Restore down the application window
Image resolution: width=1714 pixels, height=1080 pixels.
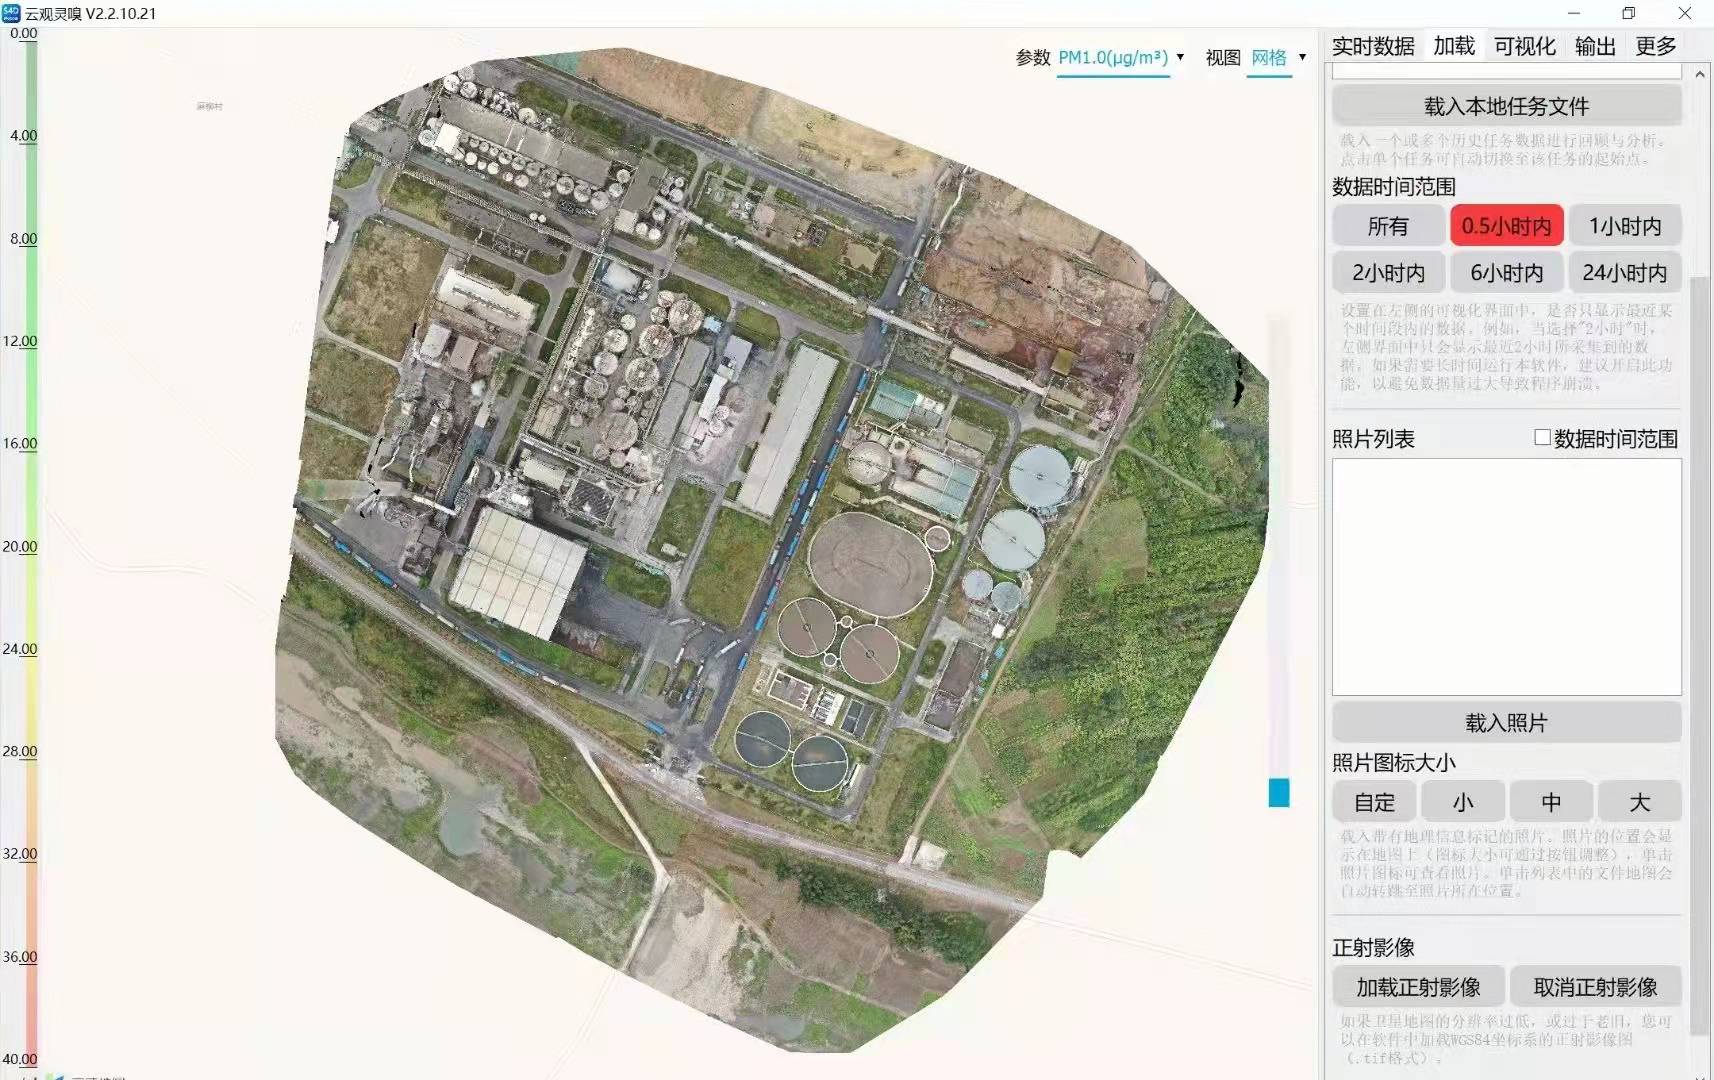pyautogui.click(x=1629, y=13)
